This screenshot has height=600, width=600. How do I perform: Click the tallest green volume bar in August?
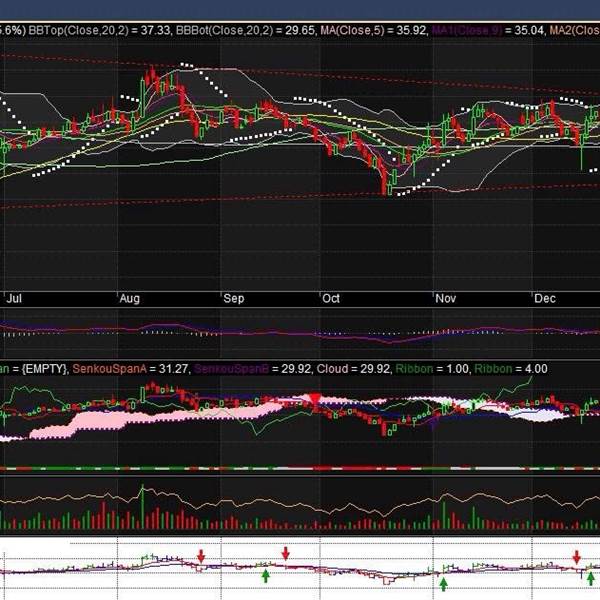142,507
